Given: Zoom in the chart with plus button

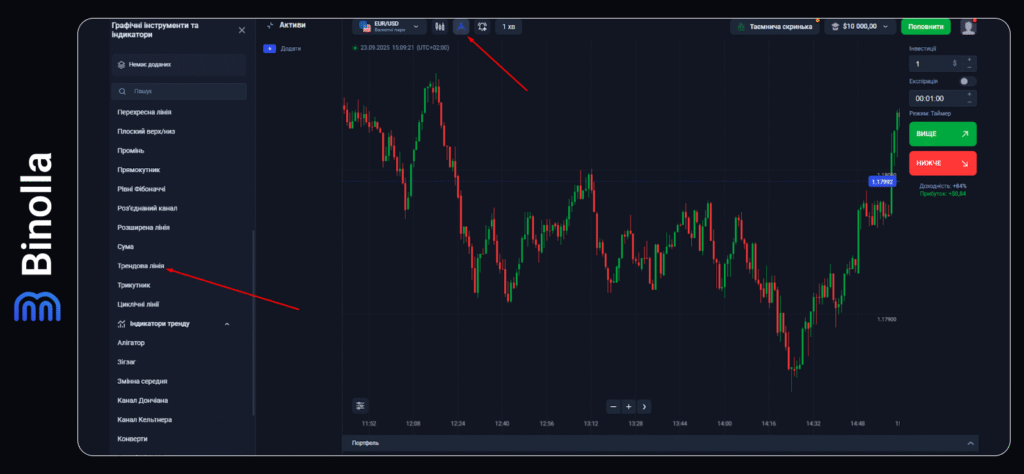Looking at the screenshot, I should click(628, 406).
